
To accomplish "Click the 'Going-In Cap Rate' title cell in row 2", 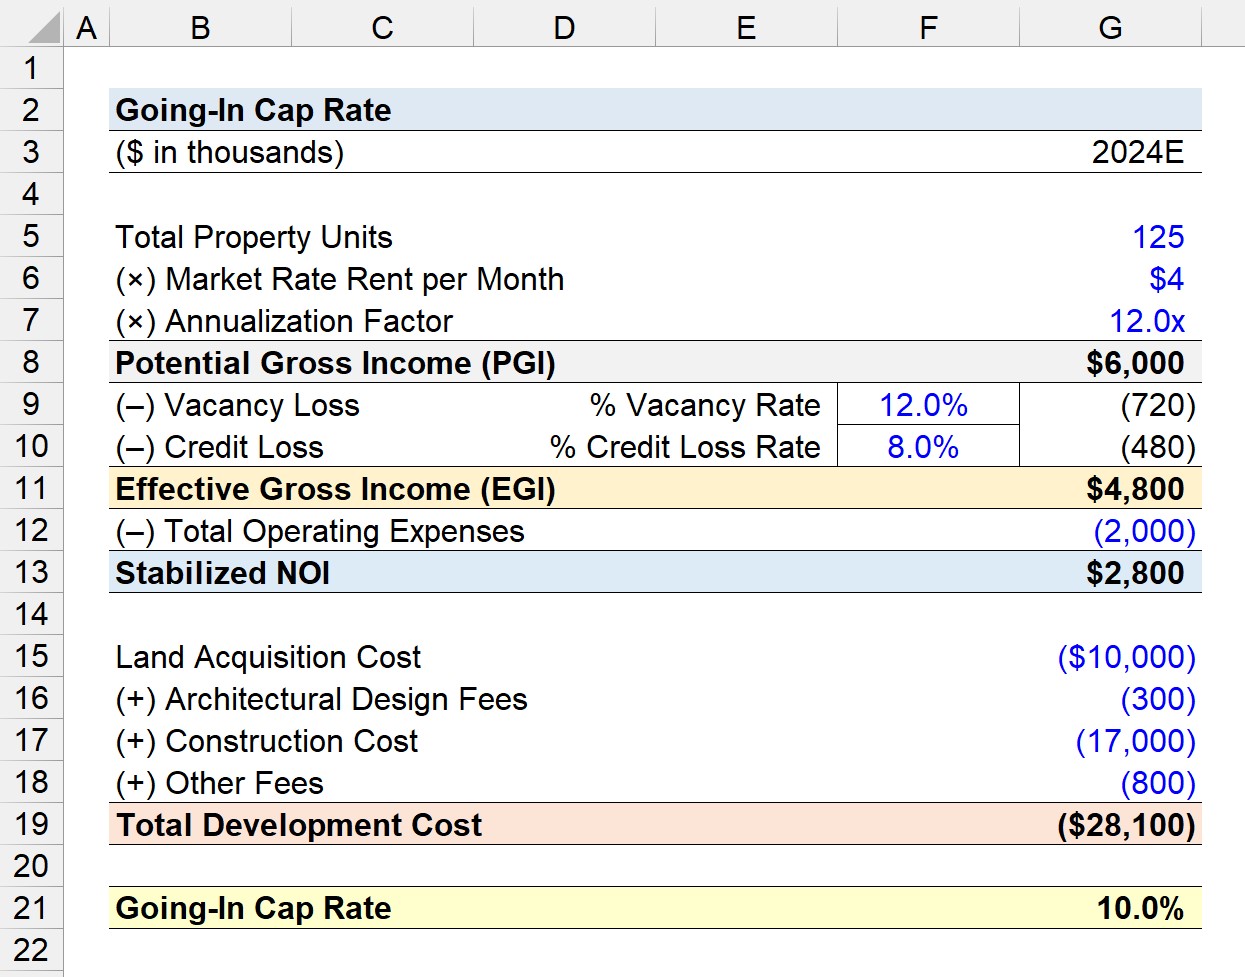I will pos(253,110).
